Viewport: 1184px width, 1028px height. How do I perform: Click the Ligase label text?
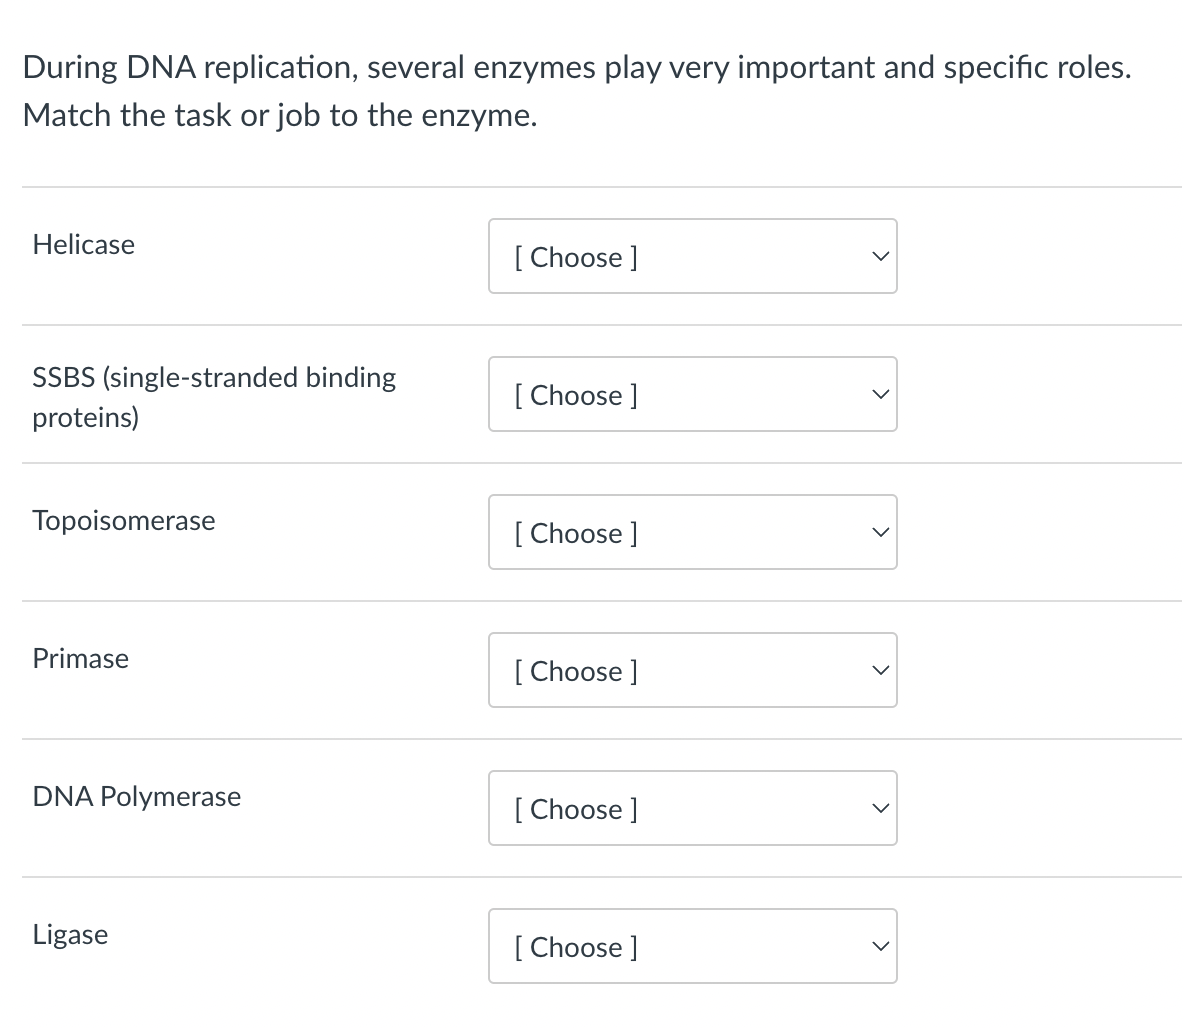[71, 934]
